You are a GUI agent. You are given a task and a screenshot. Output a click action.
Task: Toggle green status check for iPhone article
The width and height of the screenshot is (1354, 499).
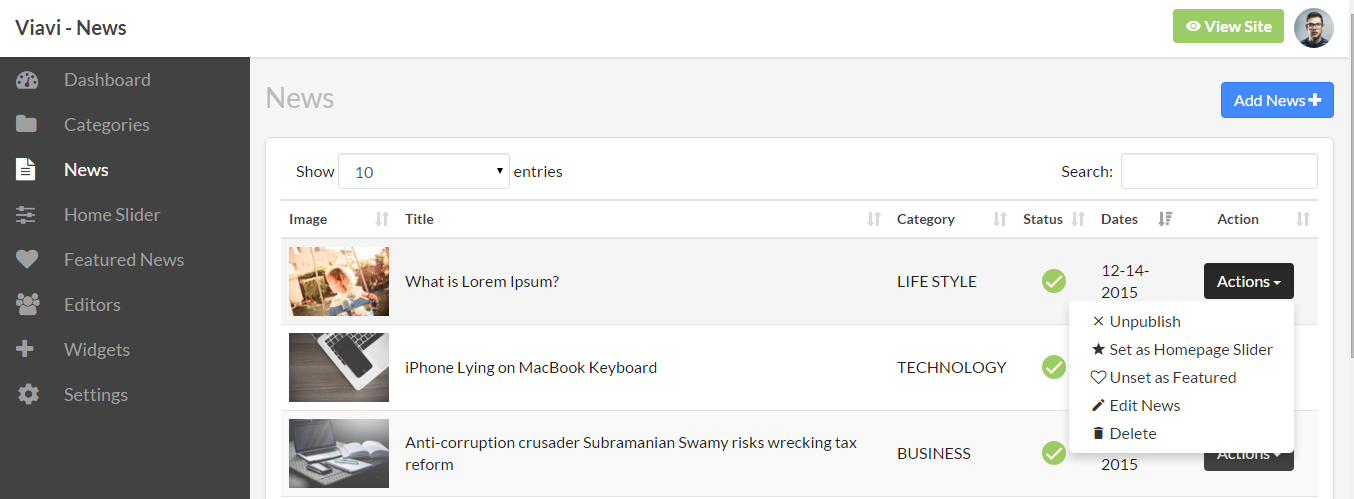[x=1054, y=368]
